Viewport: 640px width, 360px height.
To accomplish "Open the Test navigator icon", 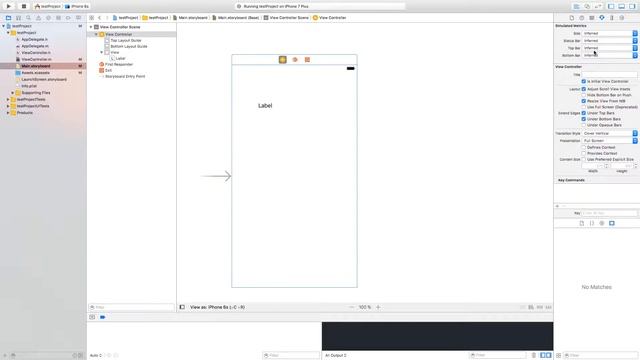I will click(x=48, y=18).
